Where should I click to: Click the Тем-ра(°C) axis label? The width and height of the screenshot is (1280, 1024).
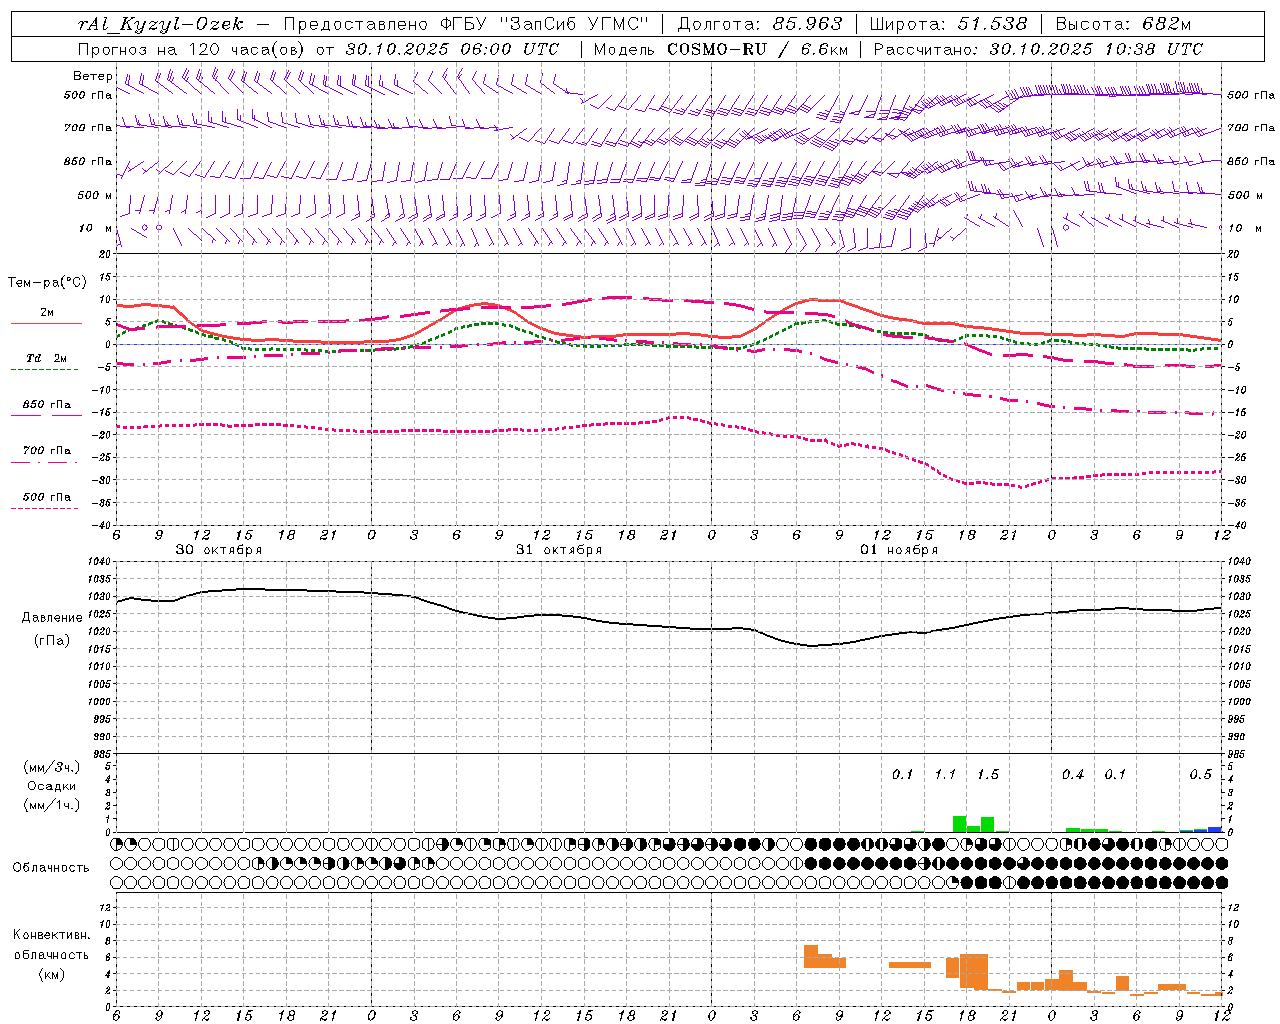point(47,283)
